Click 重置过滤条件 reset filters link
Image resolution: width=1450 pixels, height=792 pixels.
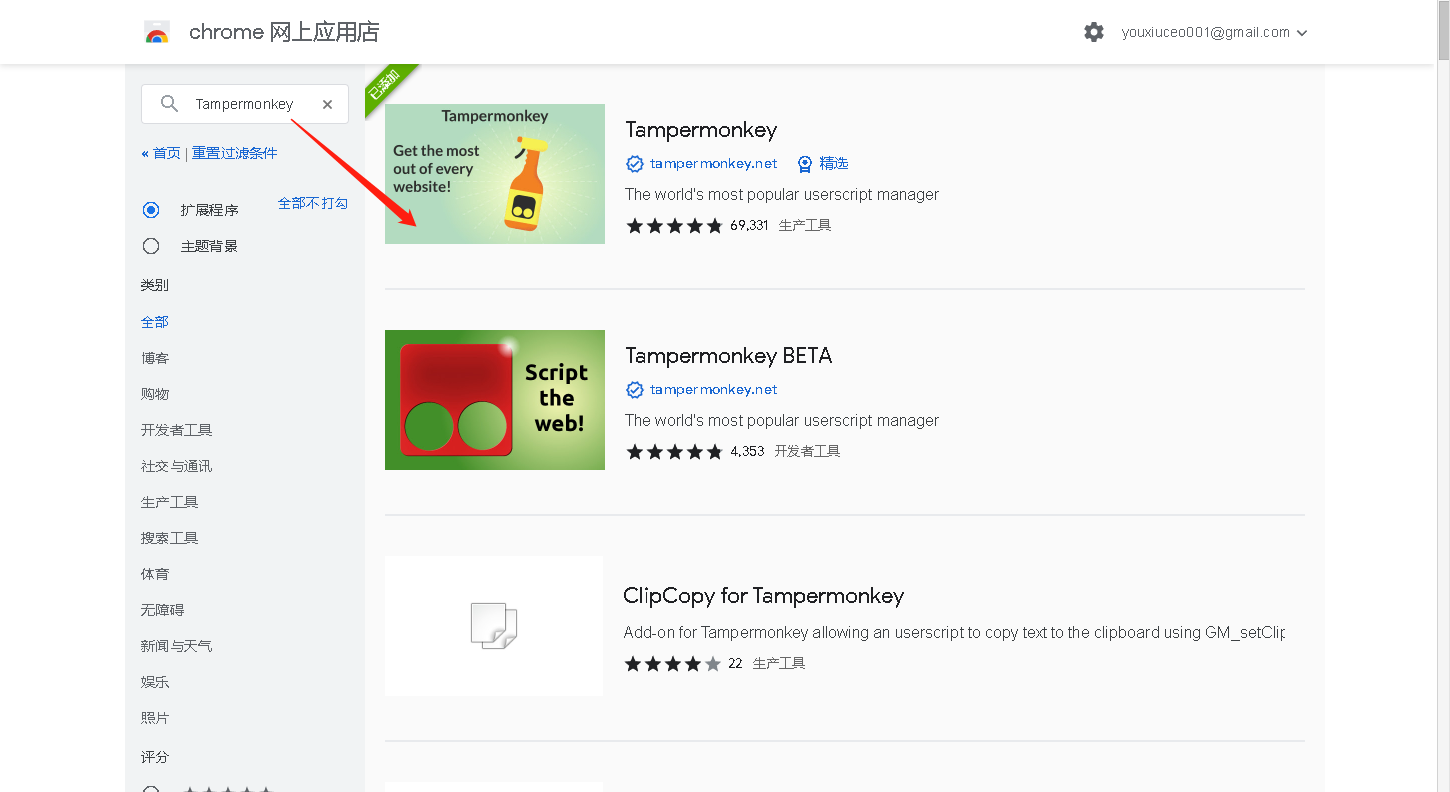pyautogui.click(x=235, y=153)
